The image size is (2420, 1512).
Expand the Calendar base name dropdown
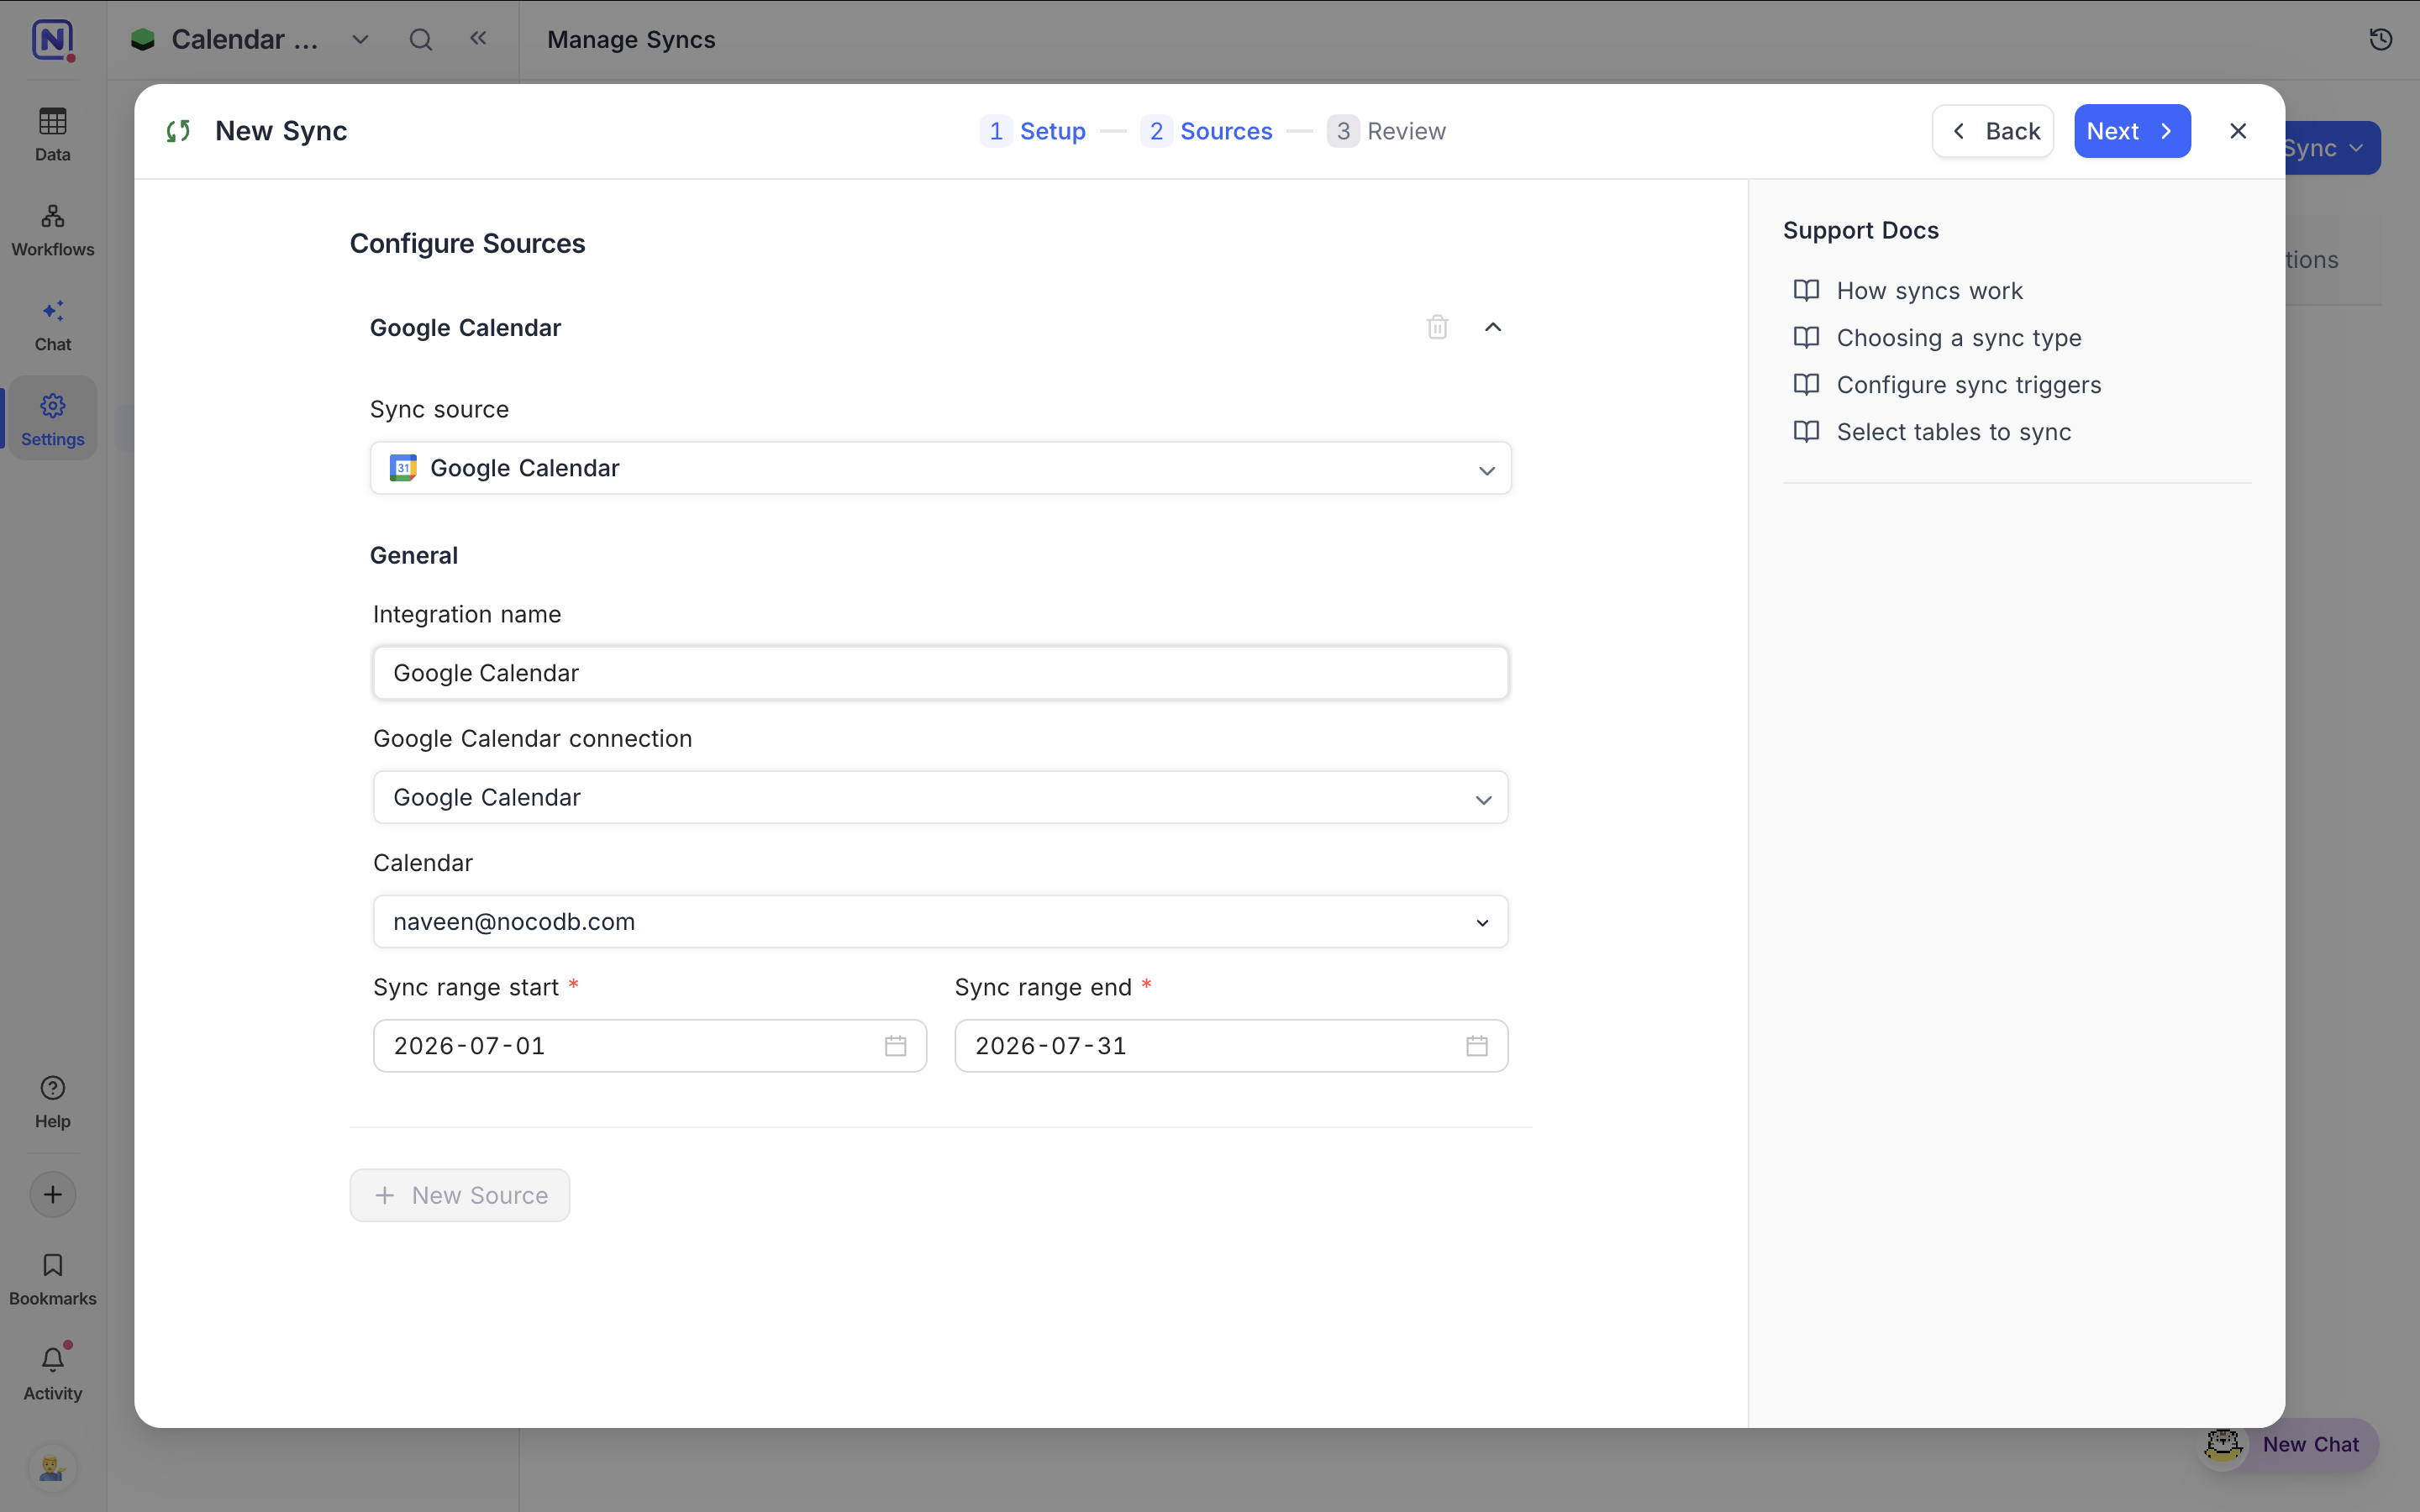coord(360,40)
